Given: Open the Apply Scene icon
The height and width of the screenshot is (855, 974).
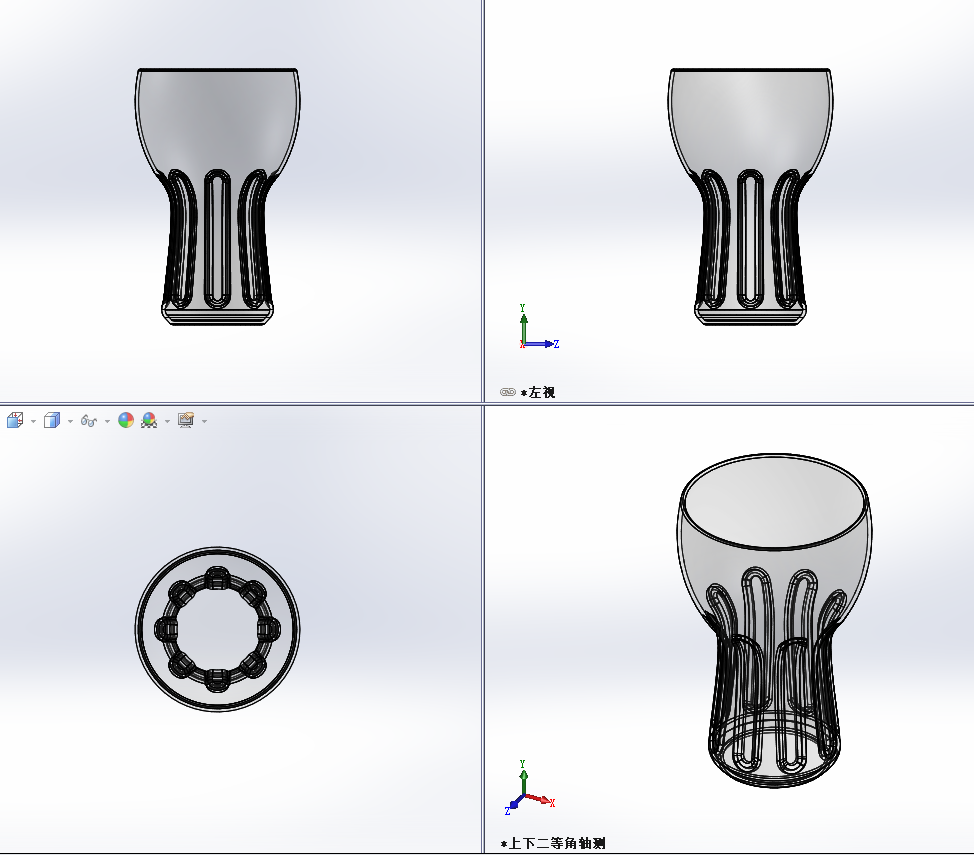Looking at the screenshot, I should pos(149,421).
